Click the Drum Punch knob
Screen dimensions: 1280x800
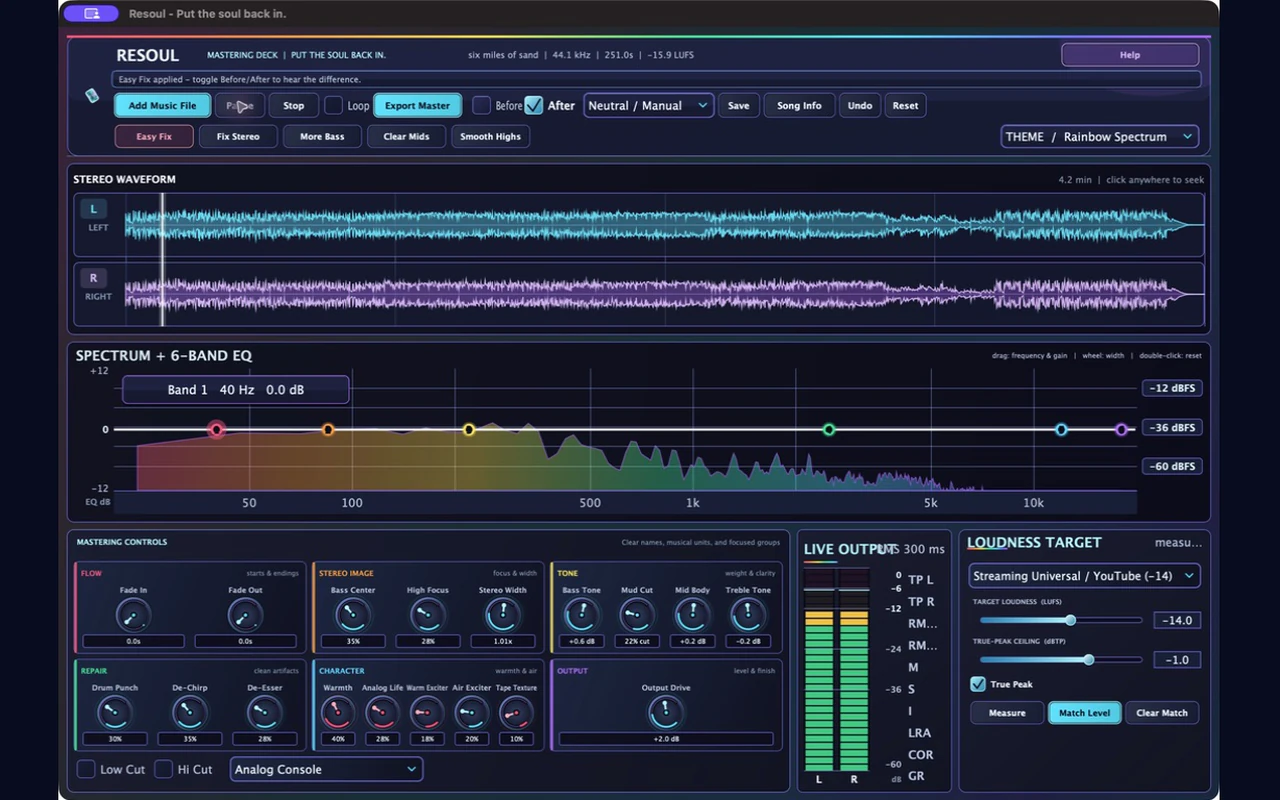click(115, 713)
